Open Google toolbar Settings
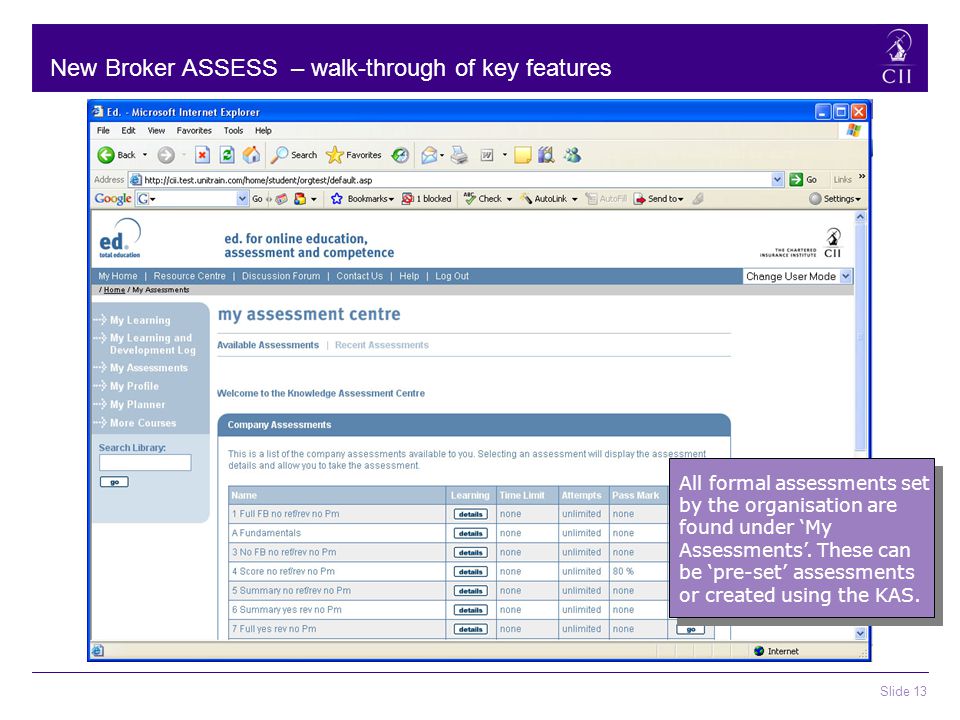The image size is (960, 720). [x=835, y=198]
